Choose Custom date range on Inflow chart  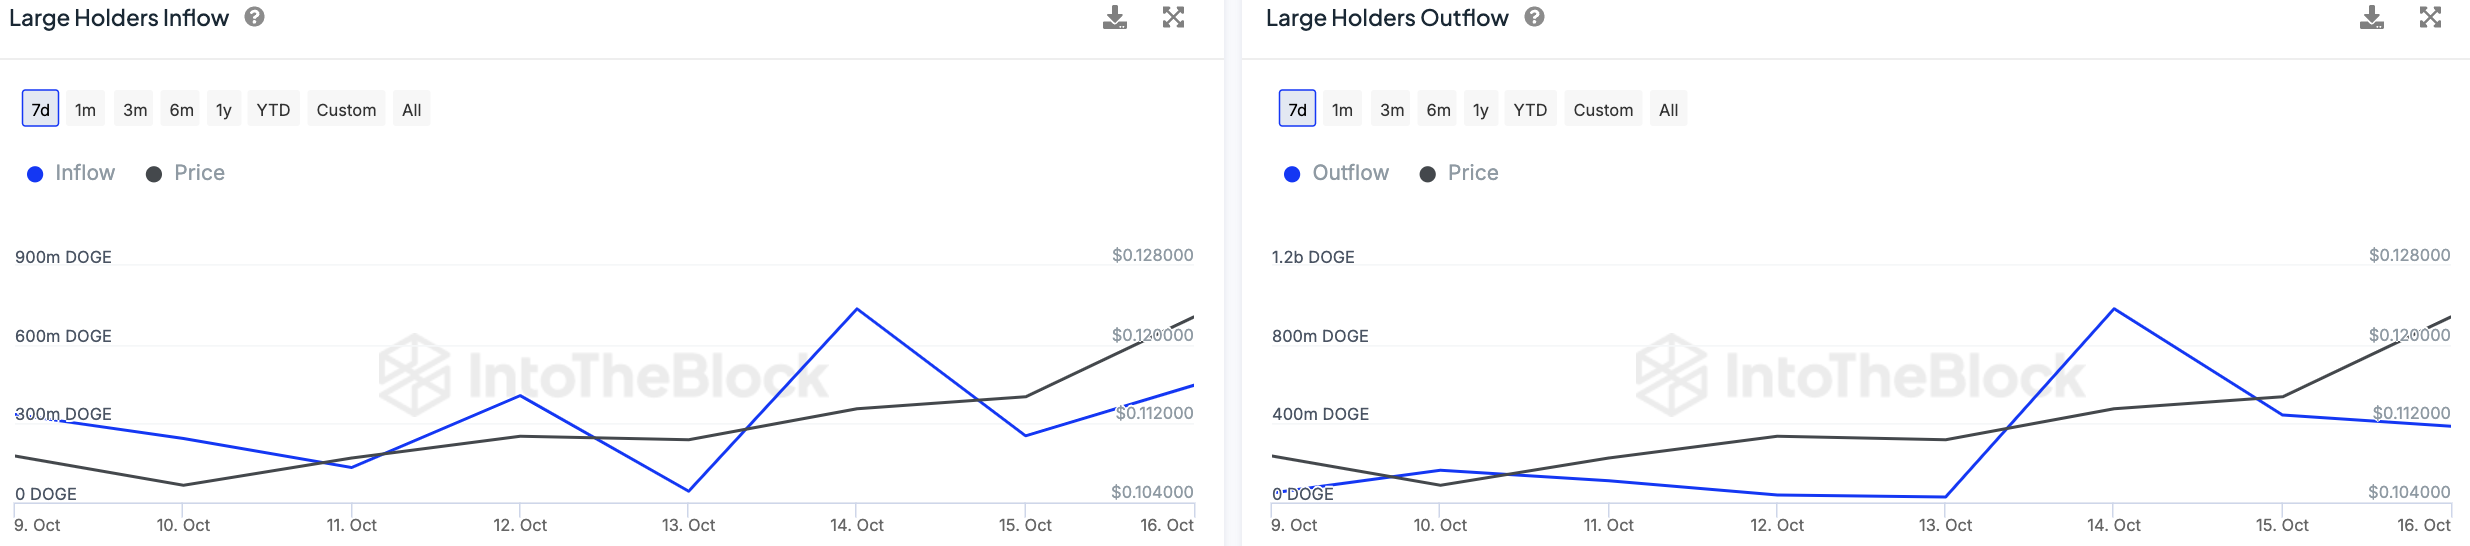[346, 109]
